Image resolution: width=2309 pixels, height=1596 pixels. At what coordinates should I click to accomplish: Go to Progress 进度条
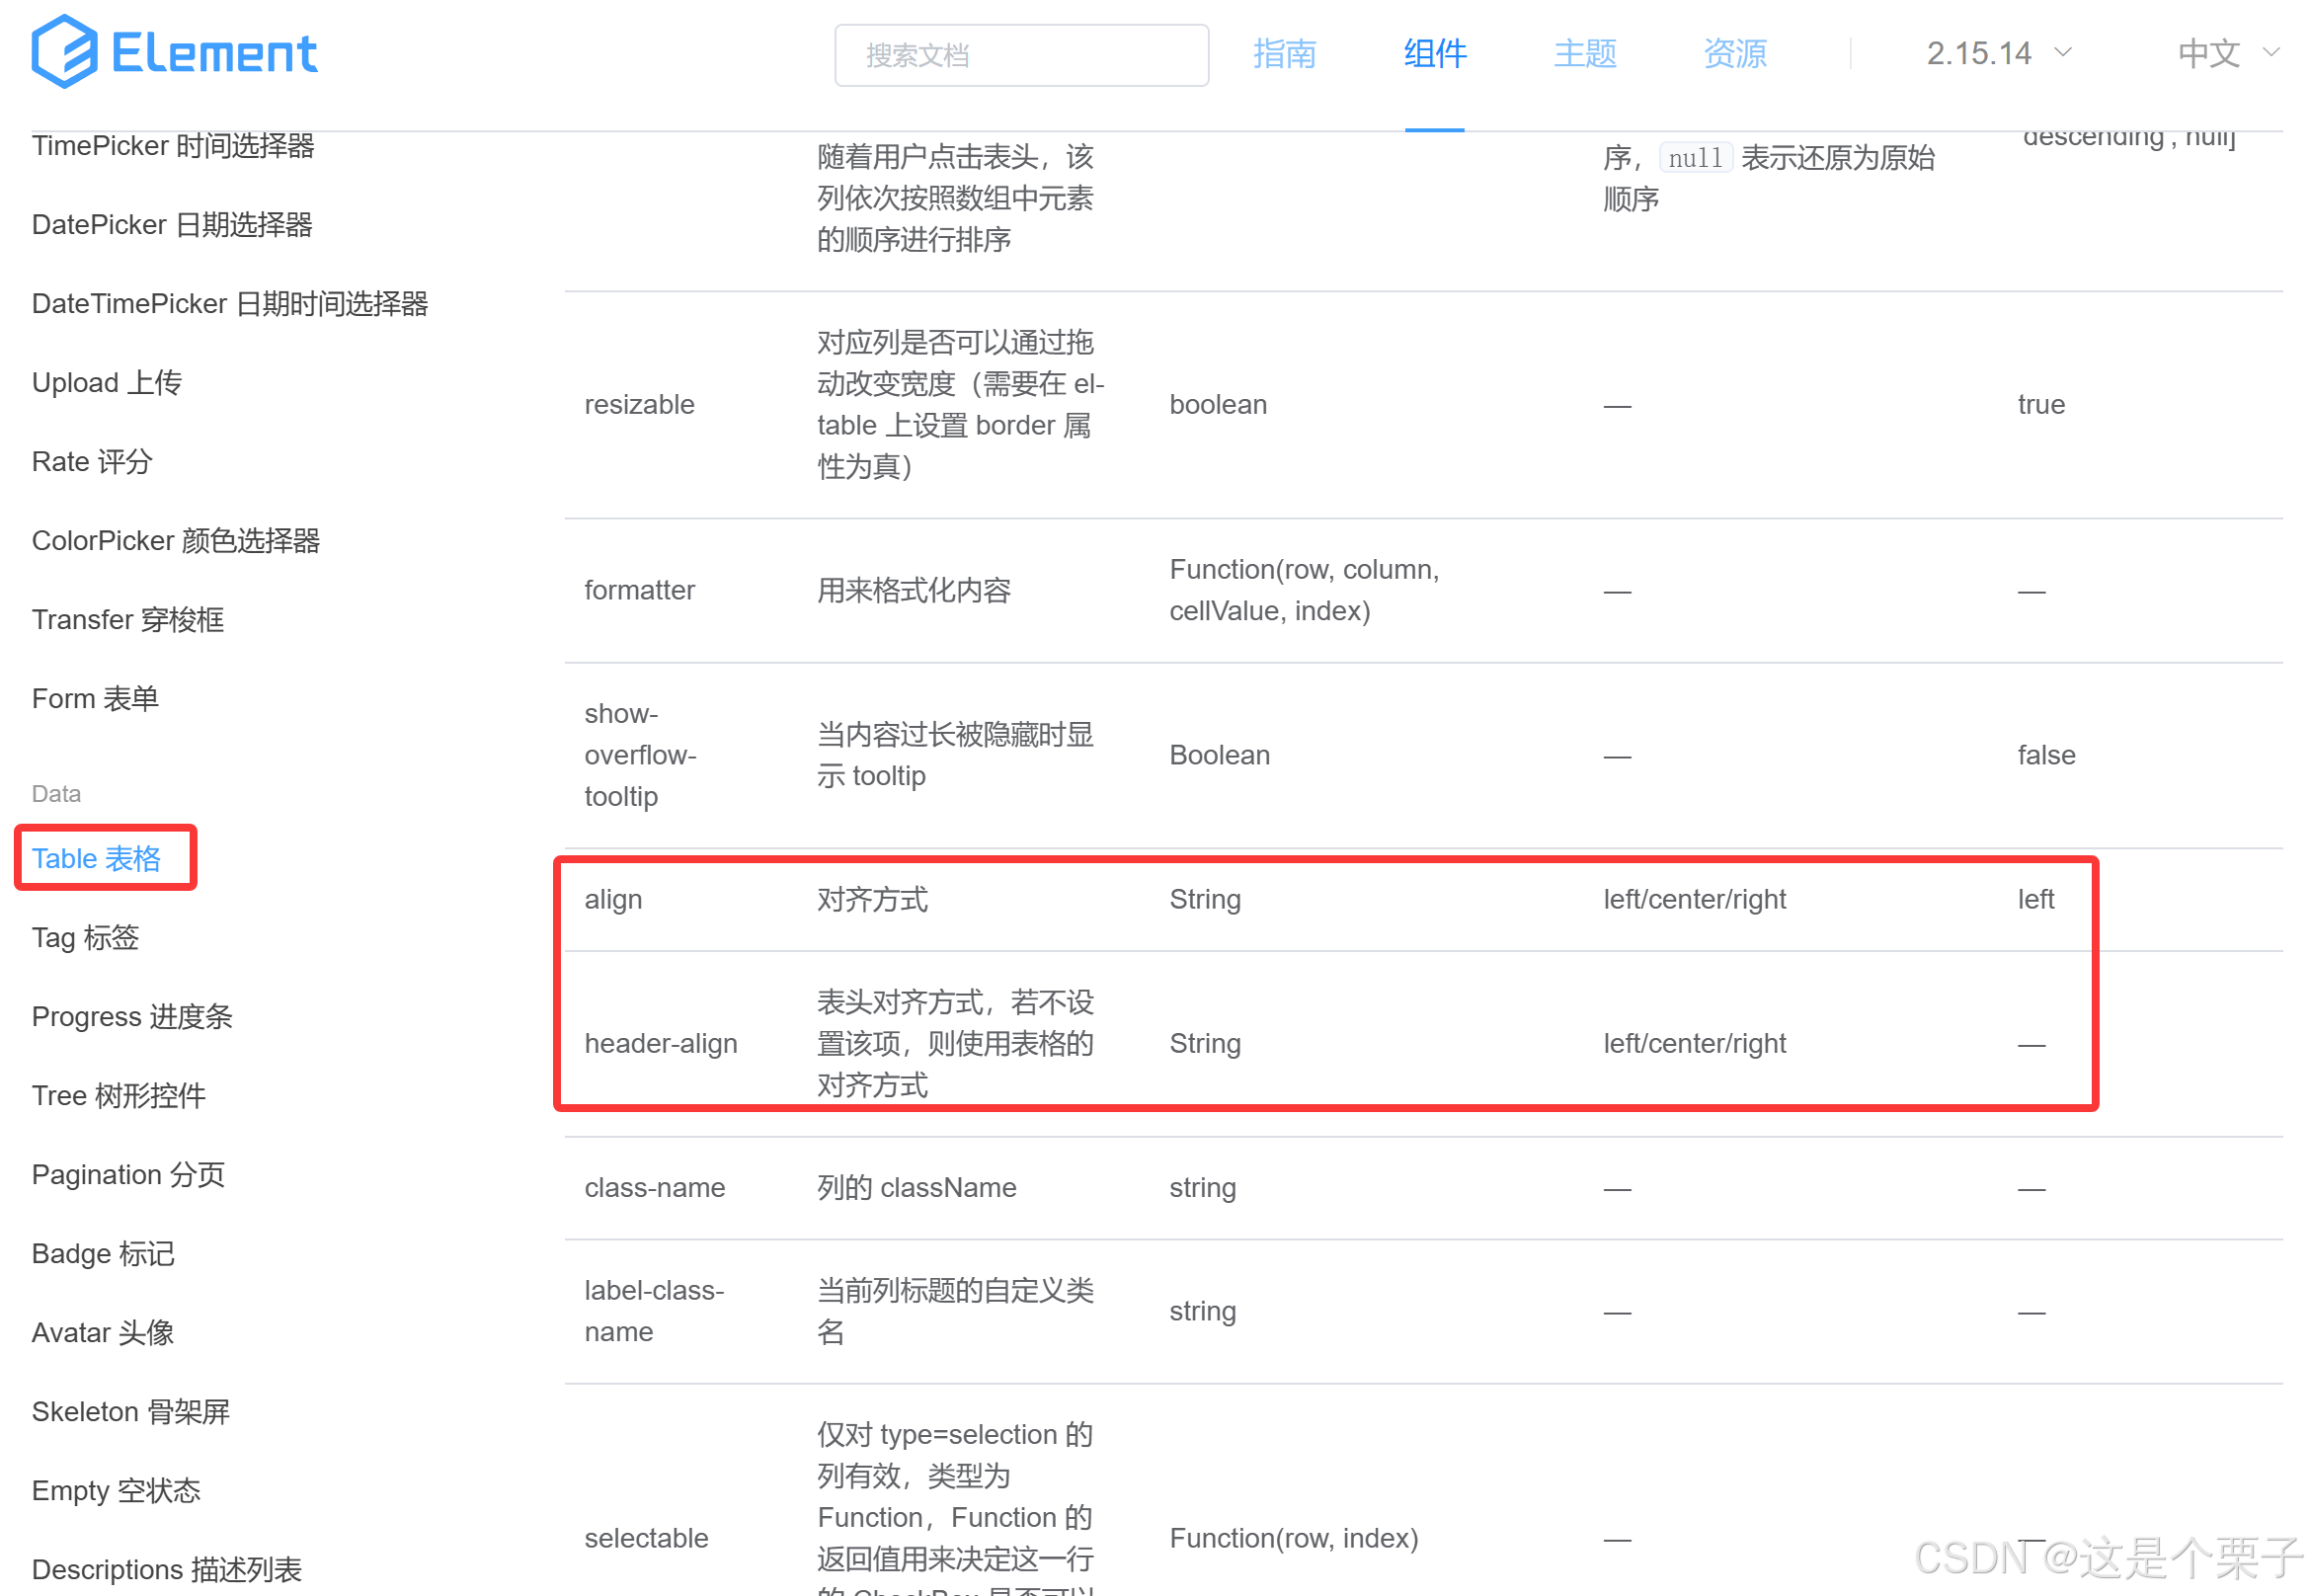[132, 1017]
